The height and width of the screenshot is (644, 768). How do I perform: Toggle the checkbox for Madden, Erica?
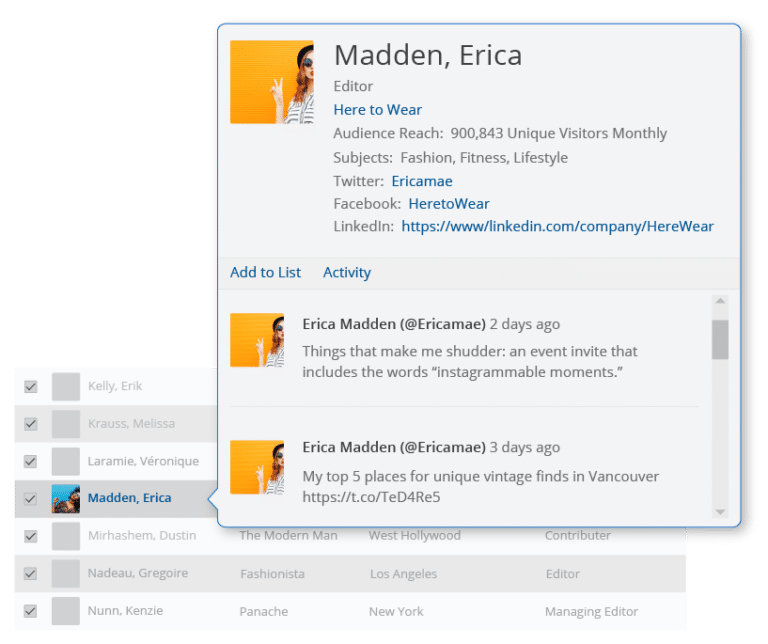click(x=31, y=498)
